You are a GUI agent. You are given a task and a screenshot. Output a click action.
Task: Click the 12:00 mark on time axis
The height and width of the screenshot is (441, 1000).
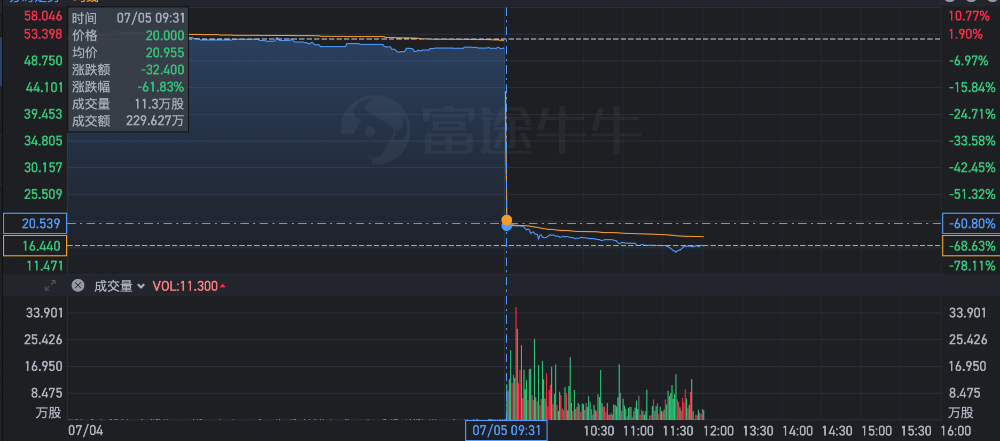[717, 430]
